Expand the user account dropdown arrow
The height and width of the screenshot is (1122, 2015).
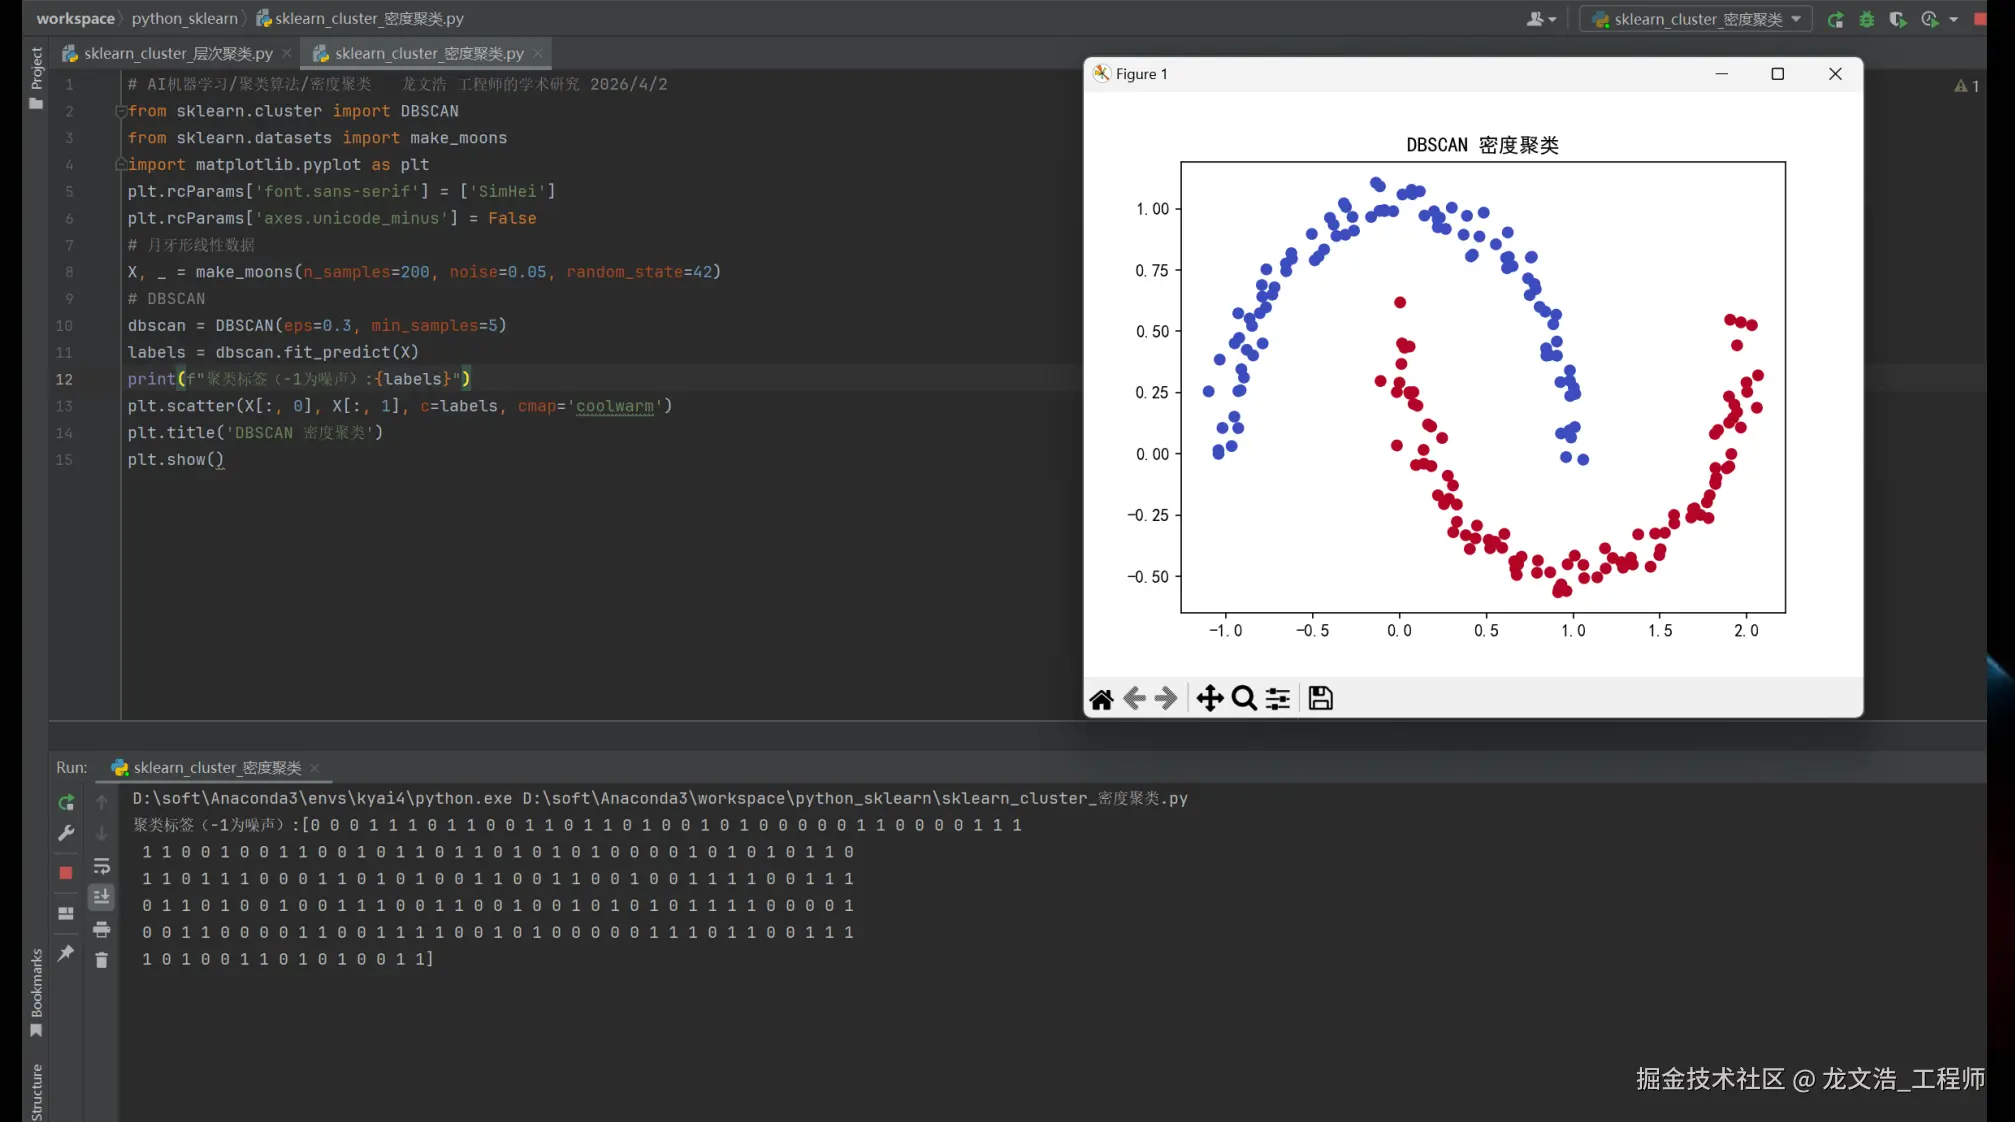pyautogui.click(x=1552, y=19)
